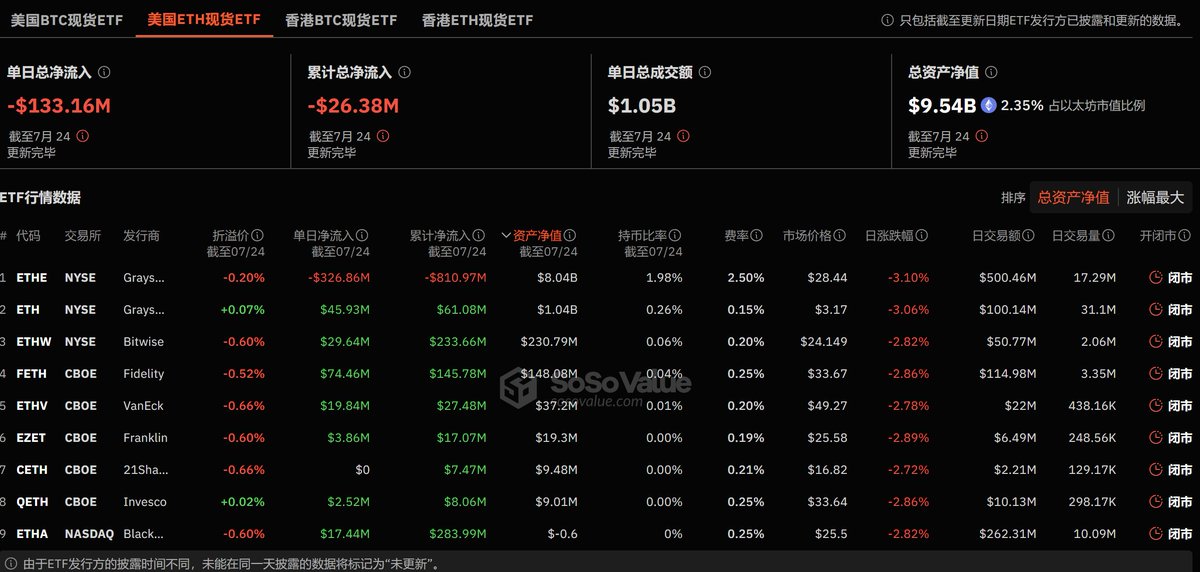This screenshot has height=572, width=1200.
Task: Click info icon in 开闭市 column header
Action: pos(1186,236)
